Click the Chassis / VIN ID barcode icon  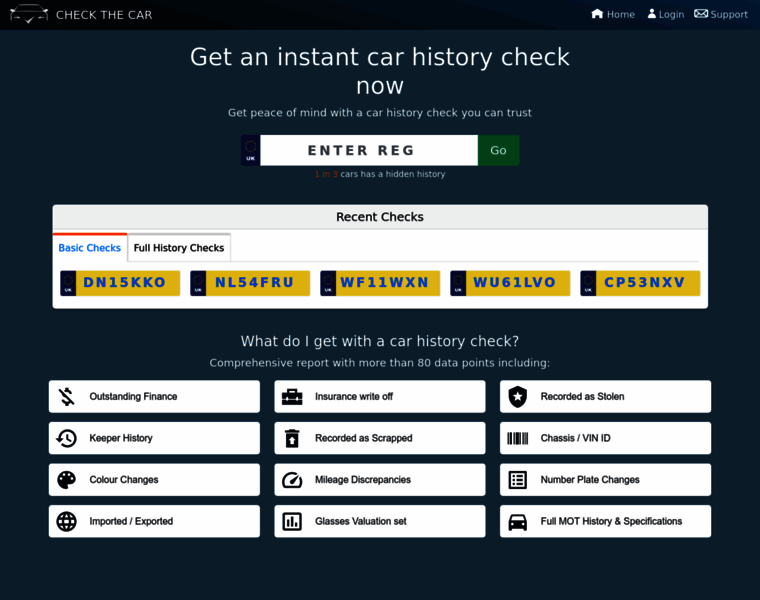(x=518, y=438)
